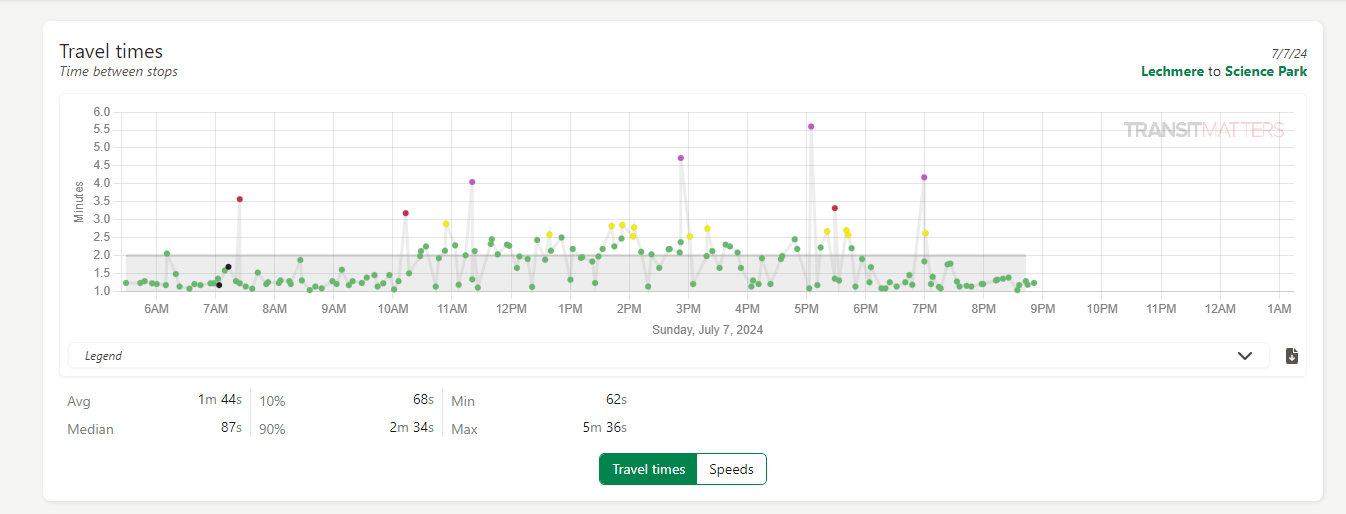Click the TransitMatters watermark logo on chart

1203,130
